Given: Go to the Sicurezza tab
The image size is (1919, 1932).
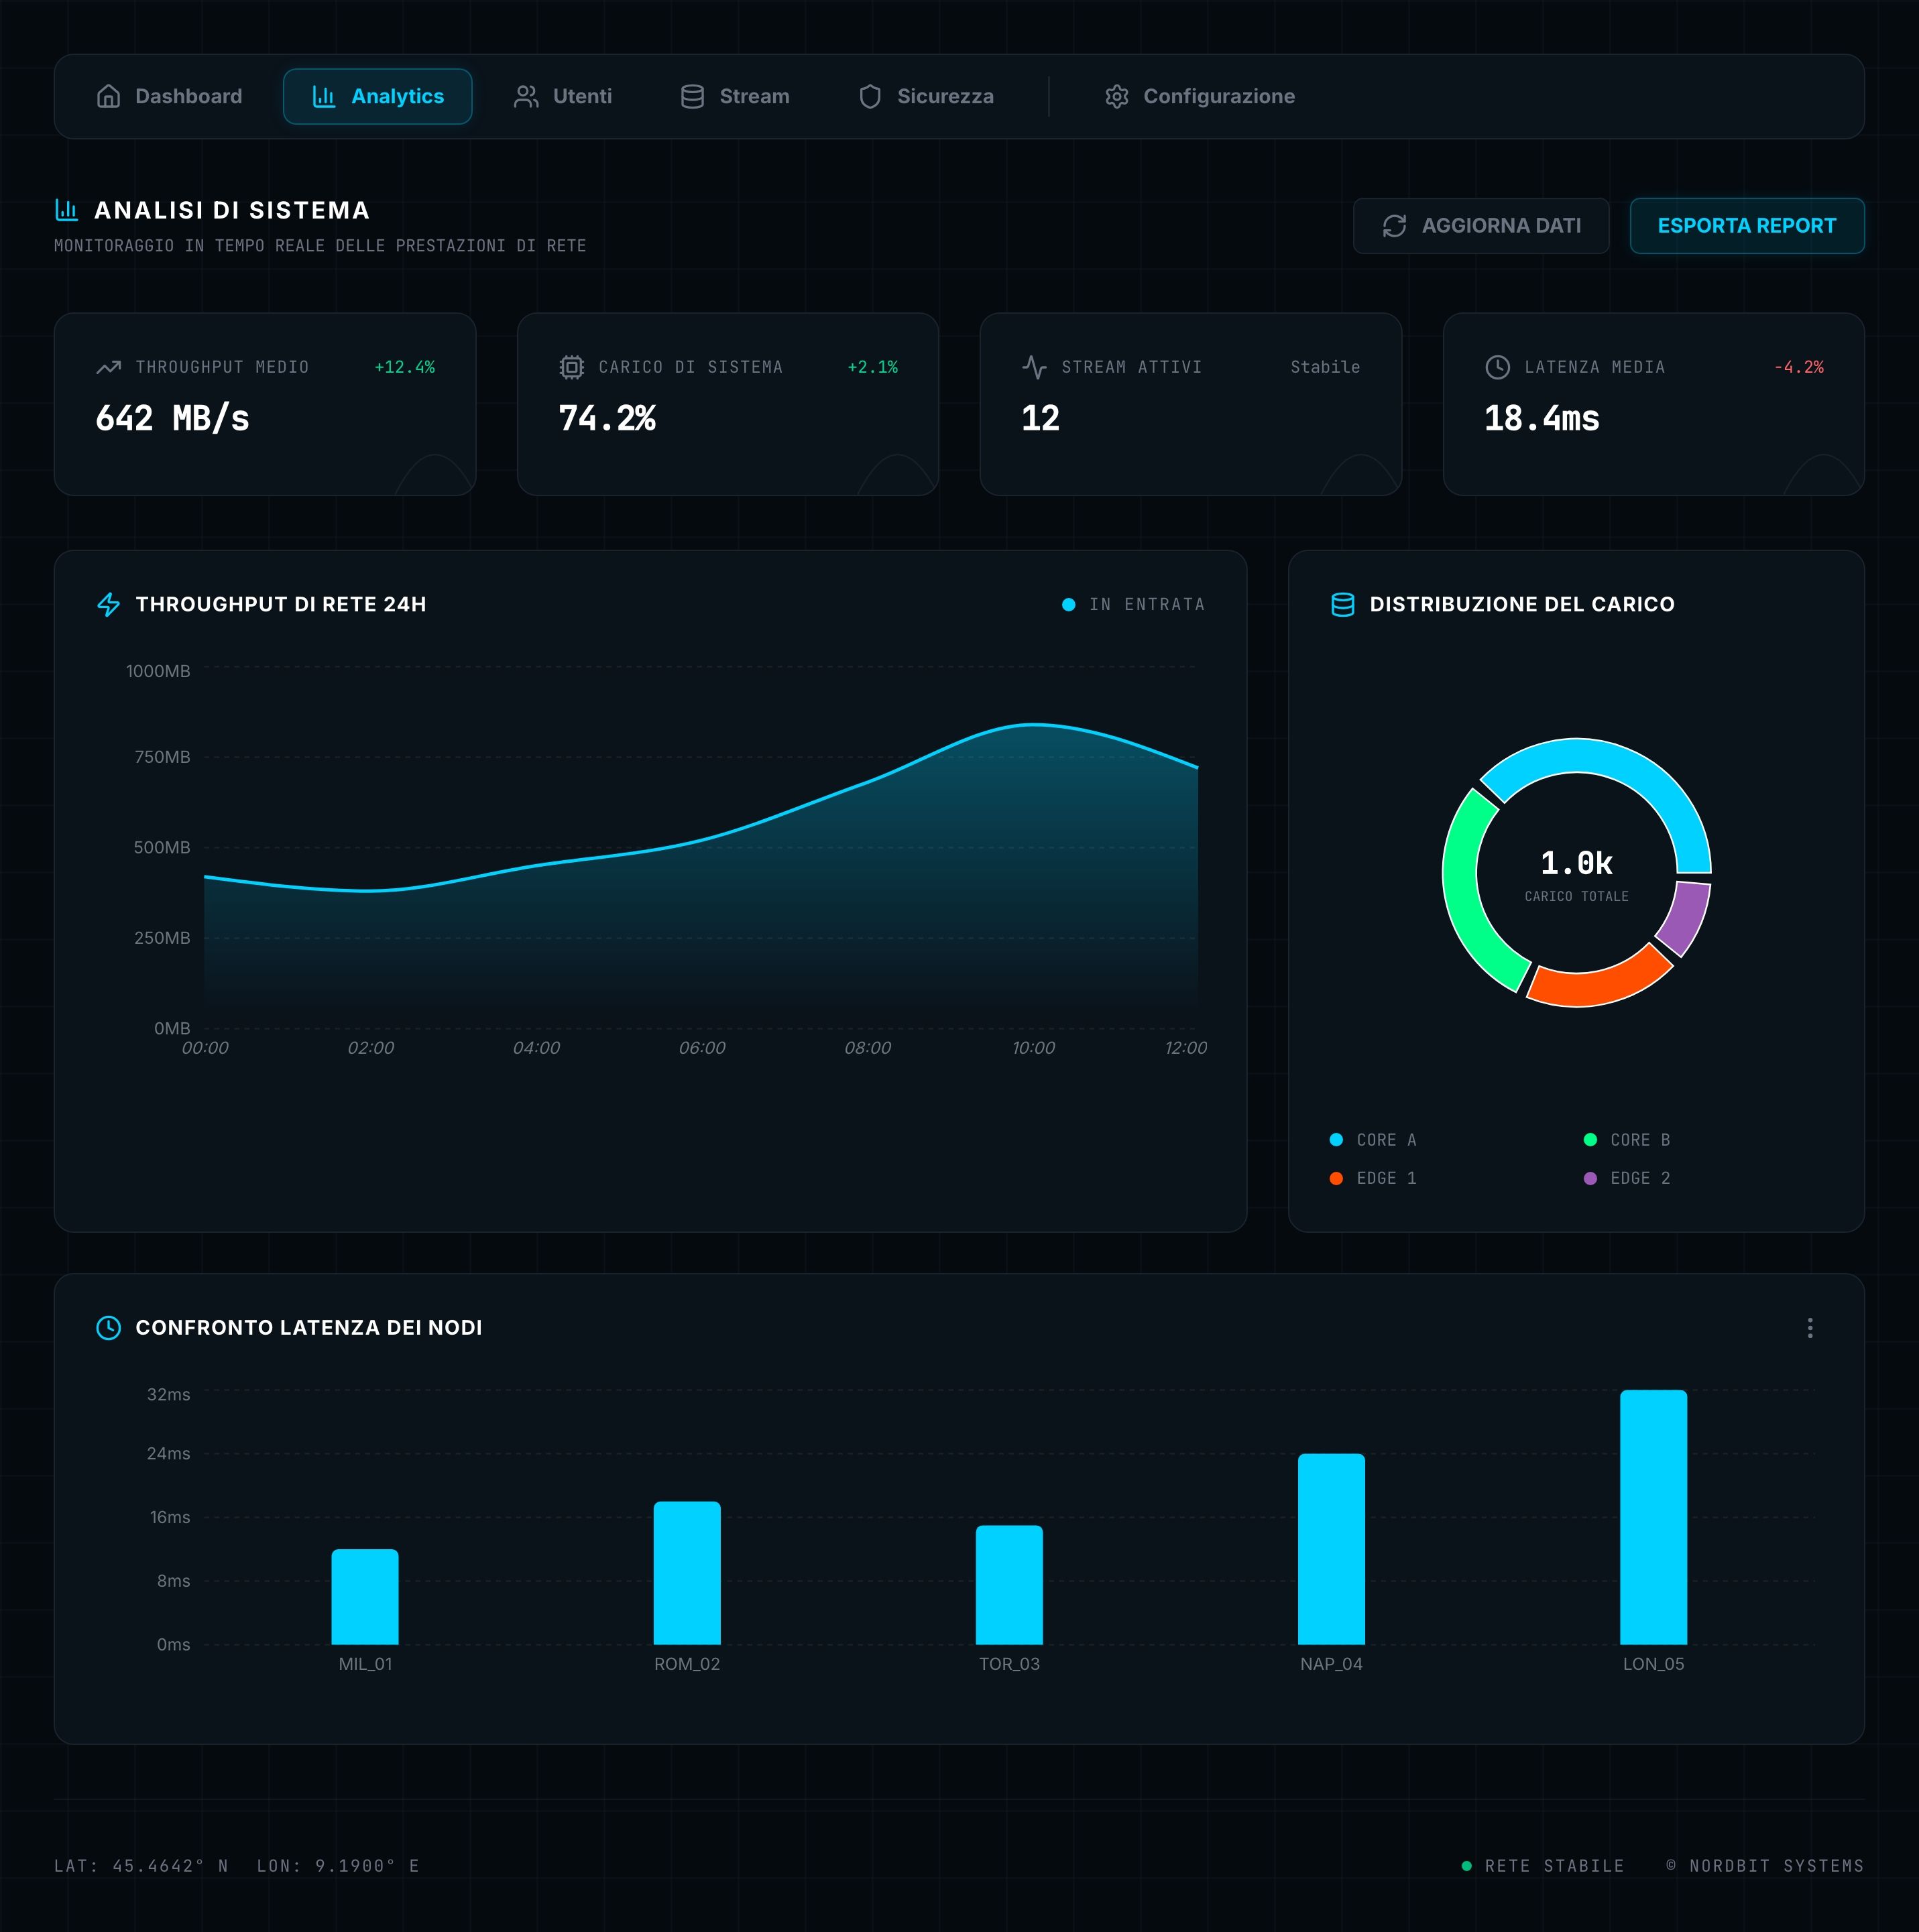Looking at the screenshot, I should (925, 96).
